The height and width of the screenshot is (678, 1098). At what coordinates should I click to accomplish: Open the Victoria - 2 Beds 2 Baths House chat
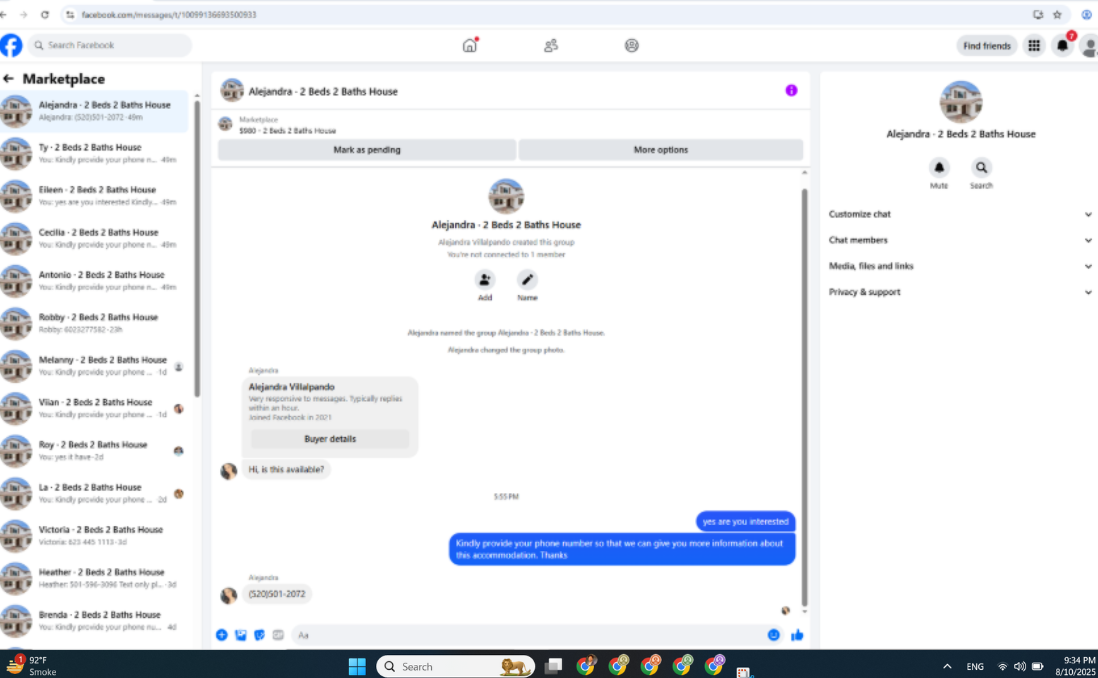point(95,536)
